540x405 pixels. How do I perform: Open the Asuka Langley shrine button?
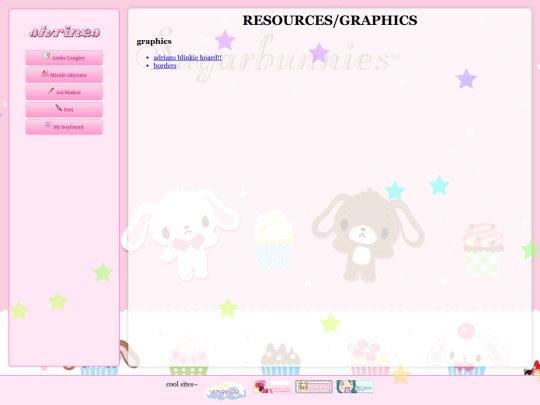pyautogui.click(x=64, y=58)
